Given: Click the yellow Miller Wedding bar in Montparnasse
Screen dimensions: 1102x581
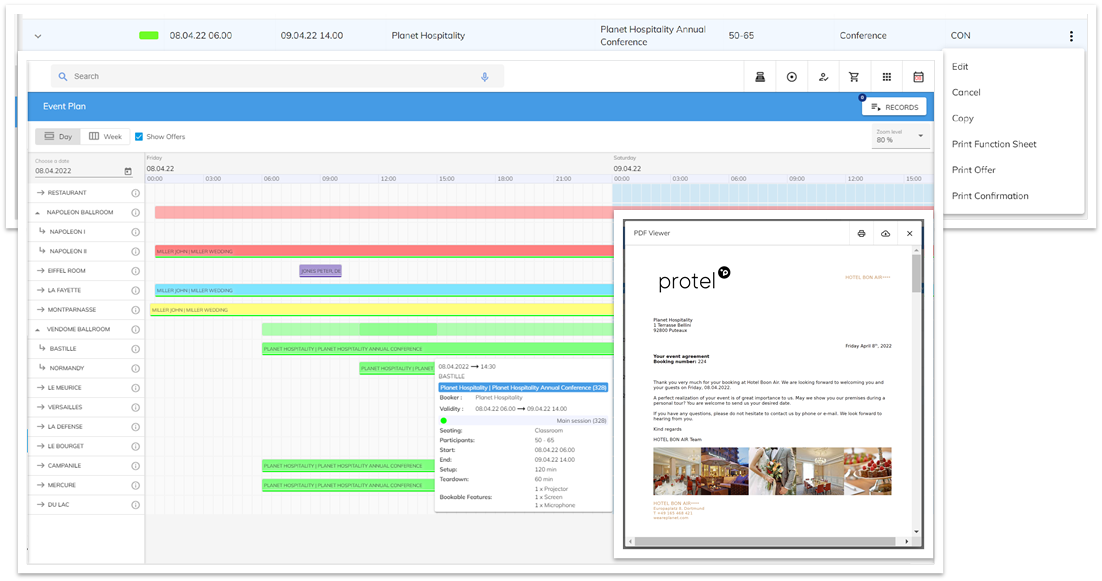Looking at the screenshot, I should tap(382, 310).
